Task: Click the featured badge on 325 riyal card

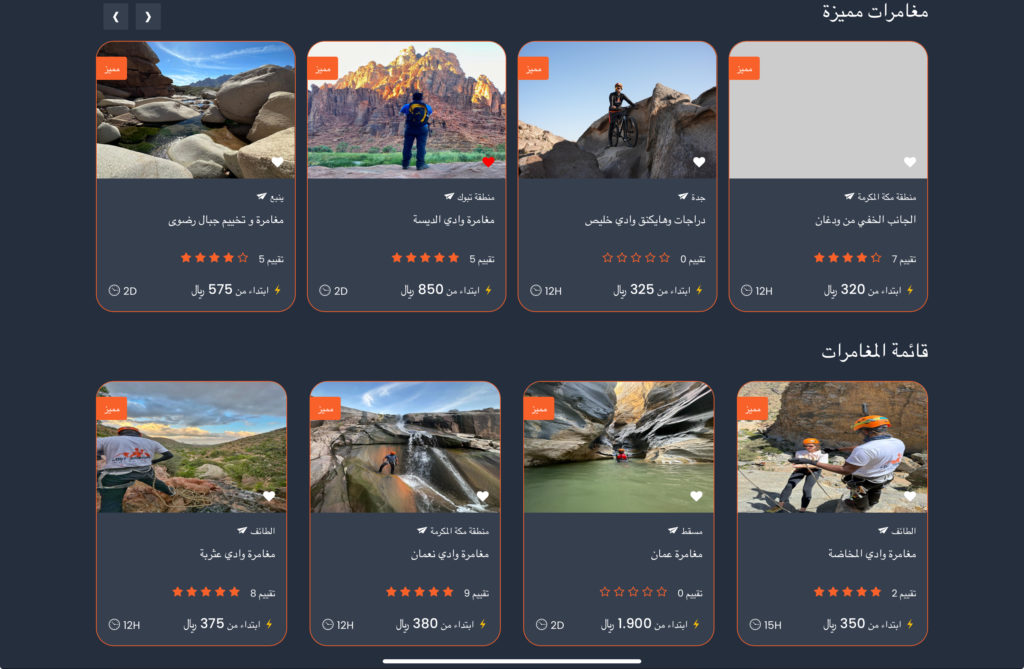Action: point(534,69)
